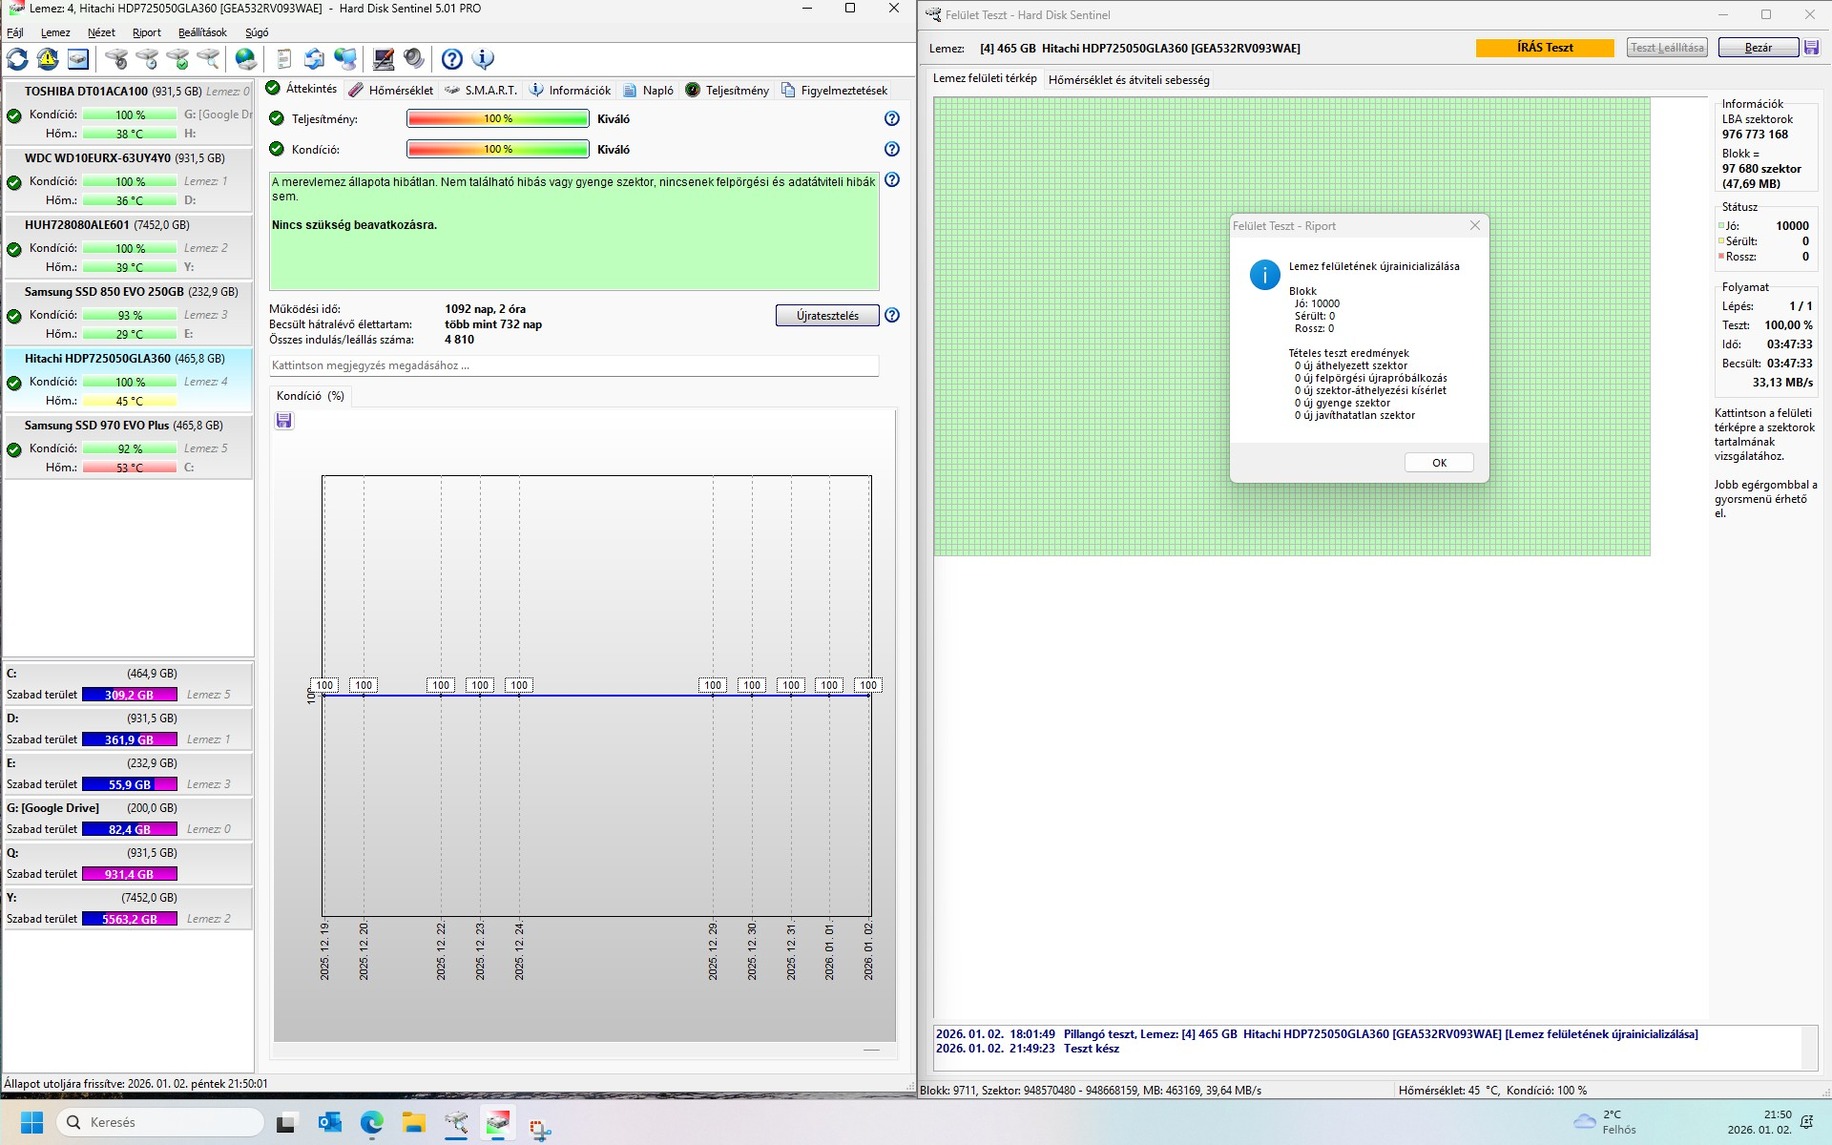Screen dimensions: 1832x1145
Task: Open the Beállítások menu
Action: 202,33
